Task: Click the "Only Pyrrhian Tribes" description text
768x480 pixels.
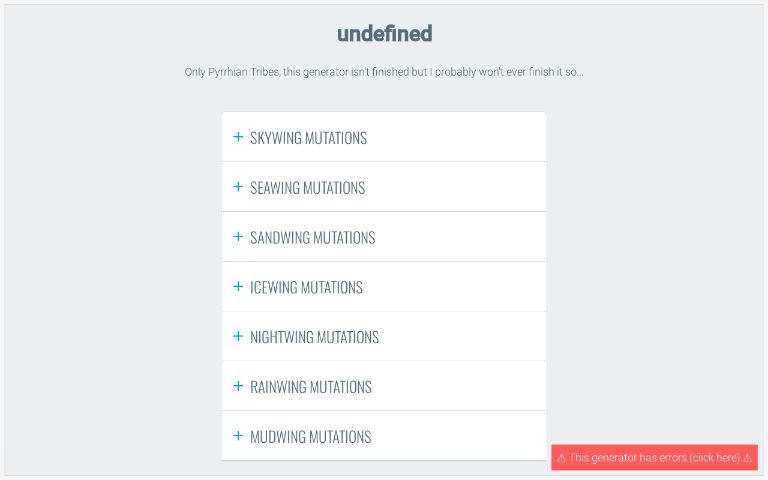Action: (x=384, y=72)
